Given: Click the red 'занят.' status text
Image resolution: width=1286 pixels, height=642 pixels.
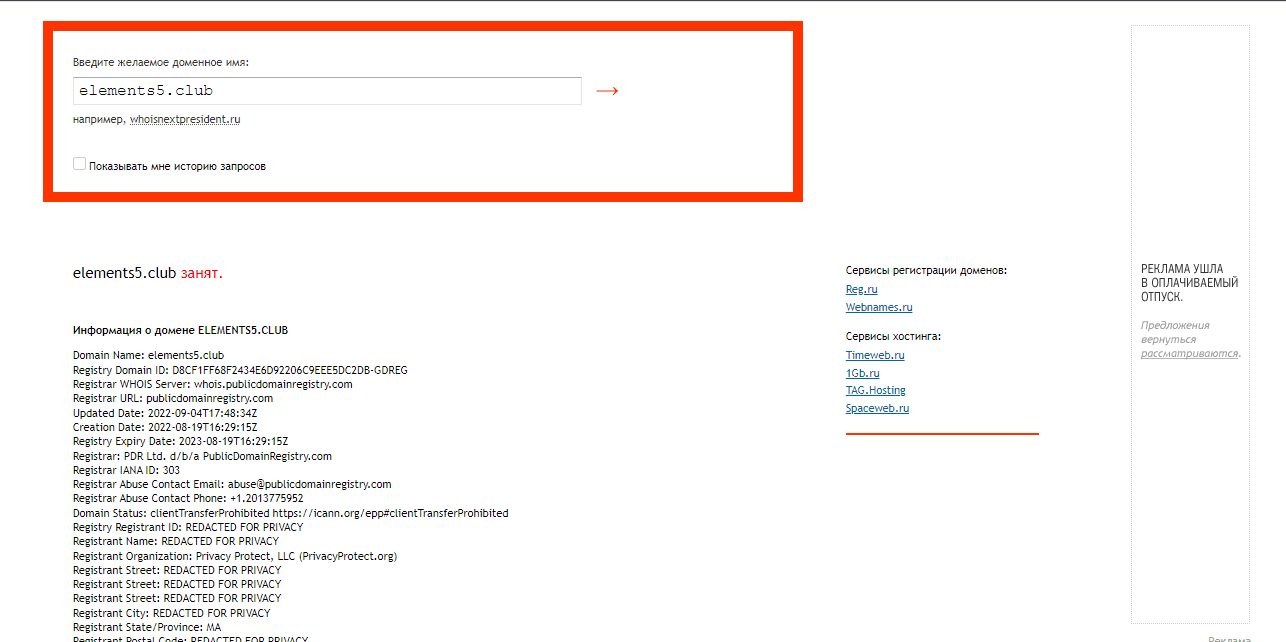Looking at the screenshot, I should [202, 273].
